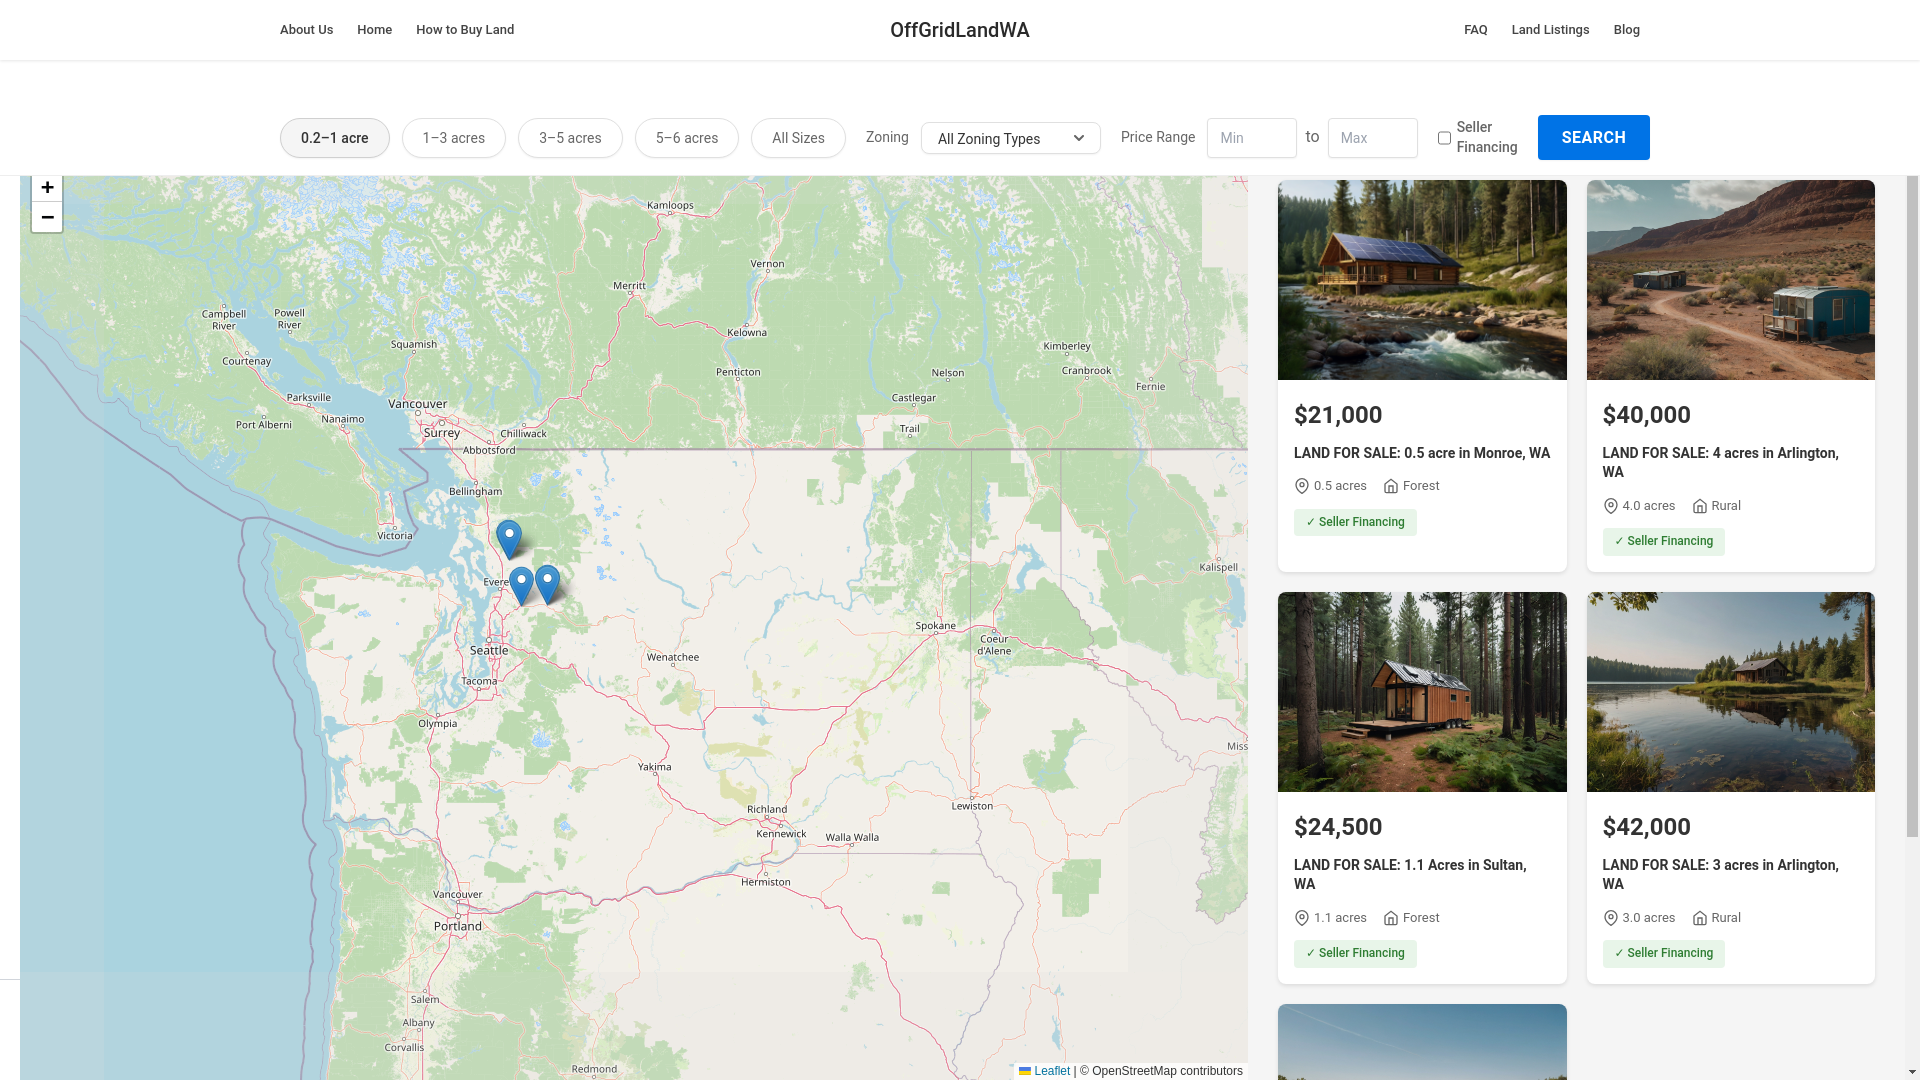Click acreage pin icon on 4 acres Arlington listing
1920x1080 pixels.
1610,506
